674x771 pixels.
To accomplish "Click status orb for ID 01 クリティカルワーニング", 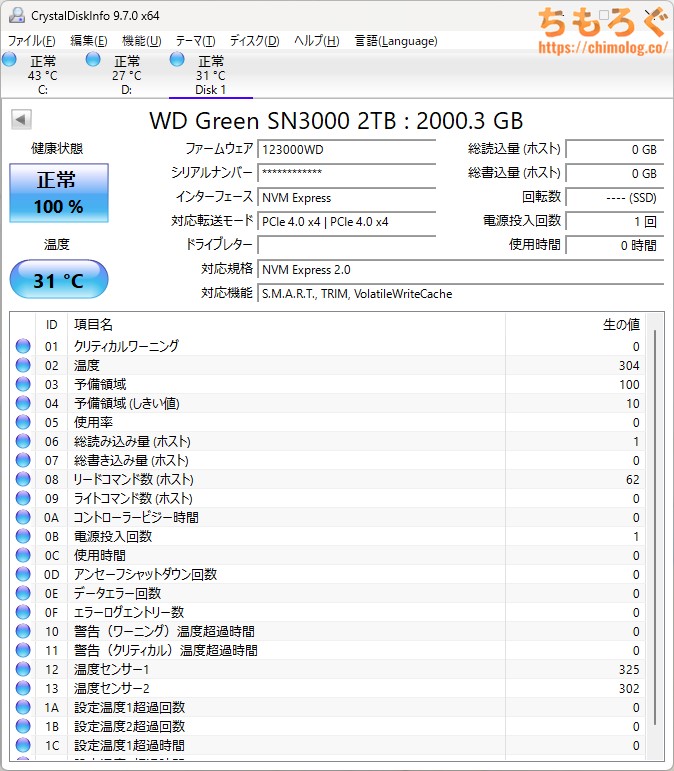I will tap(23, 346).
